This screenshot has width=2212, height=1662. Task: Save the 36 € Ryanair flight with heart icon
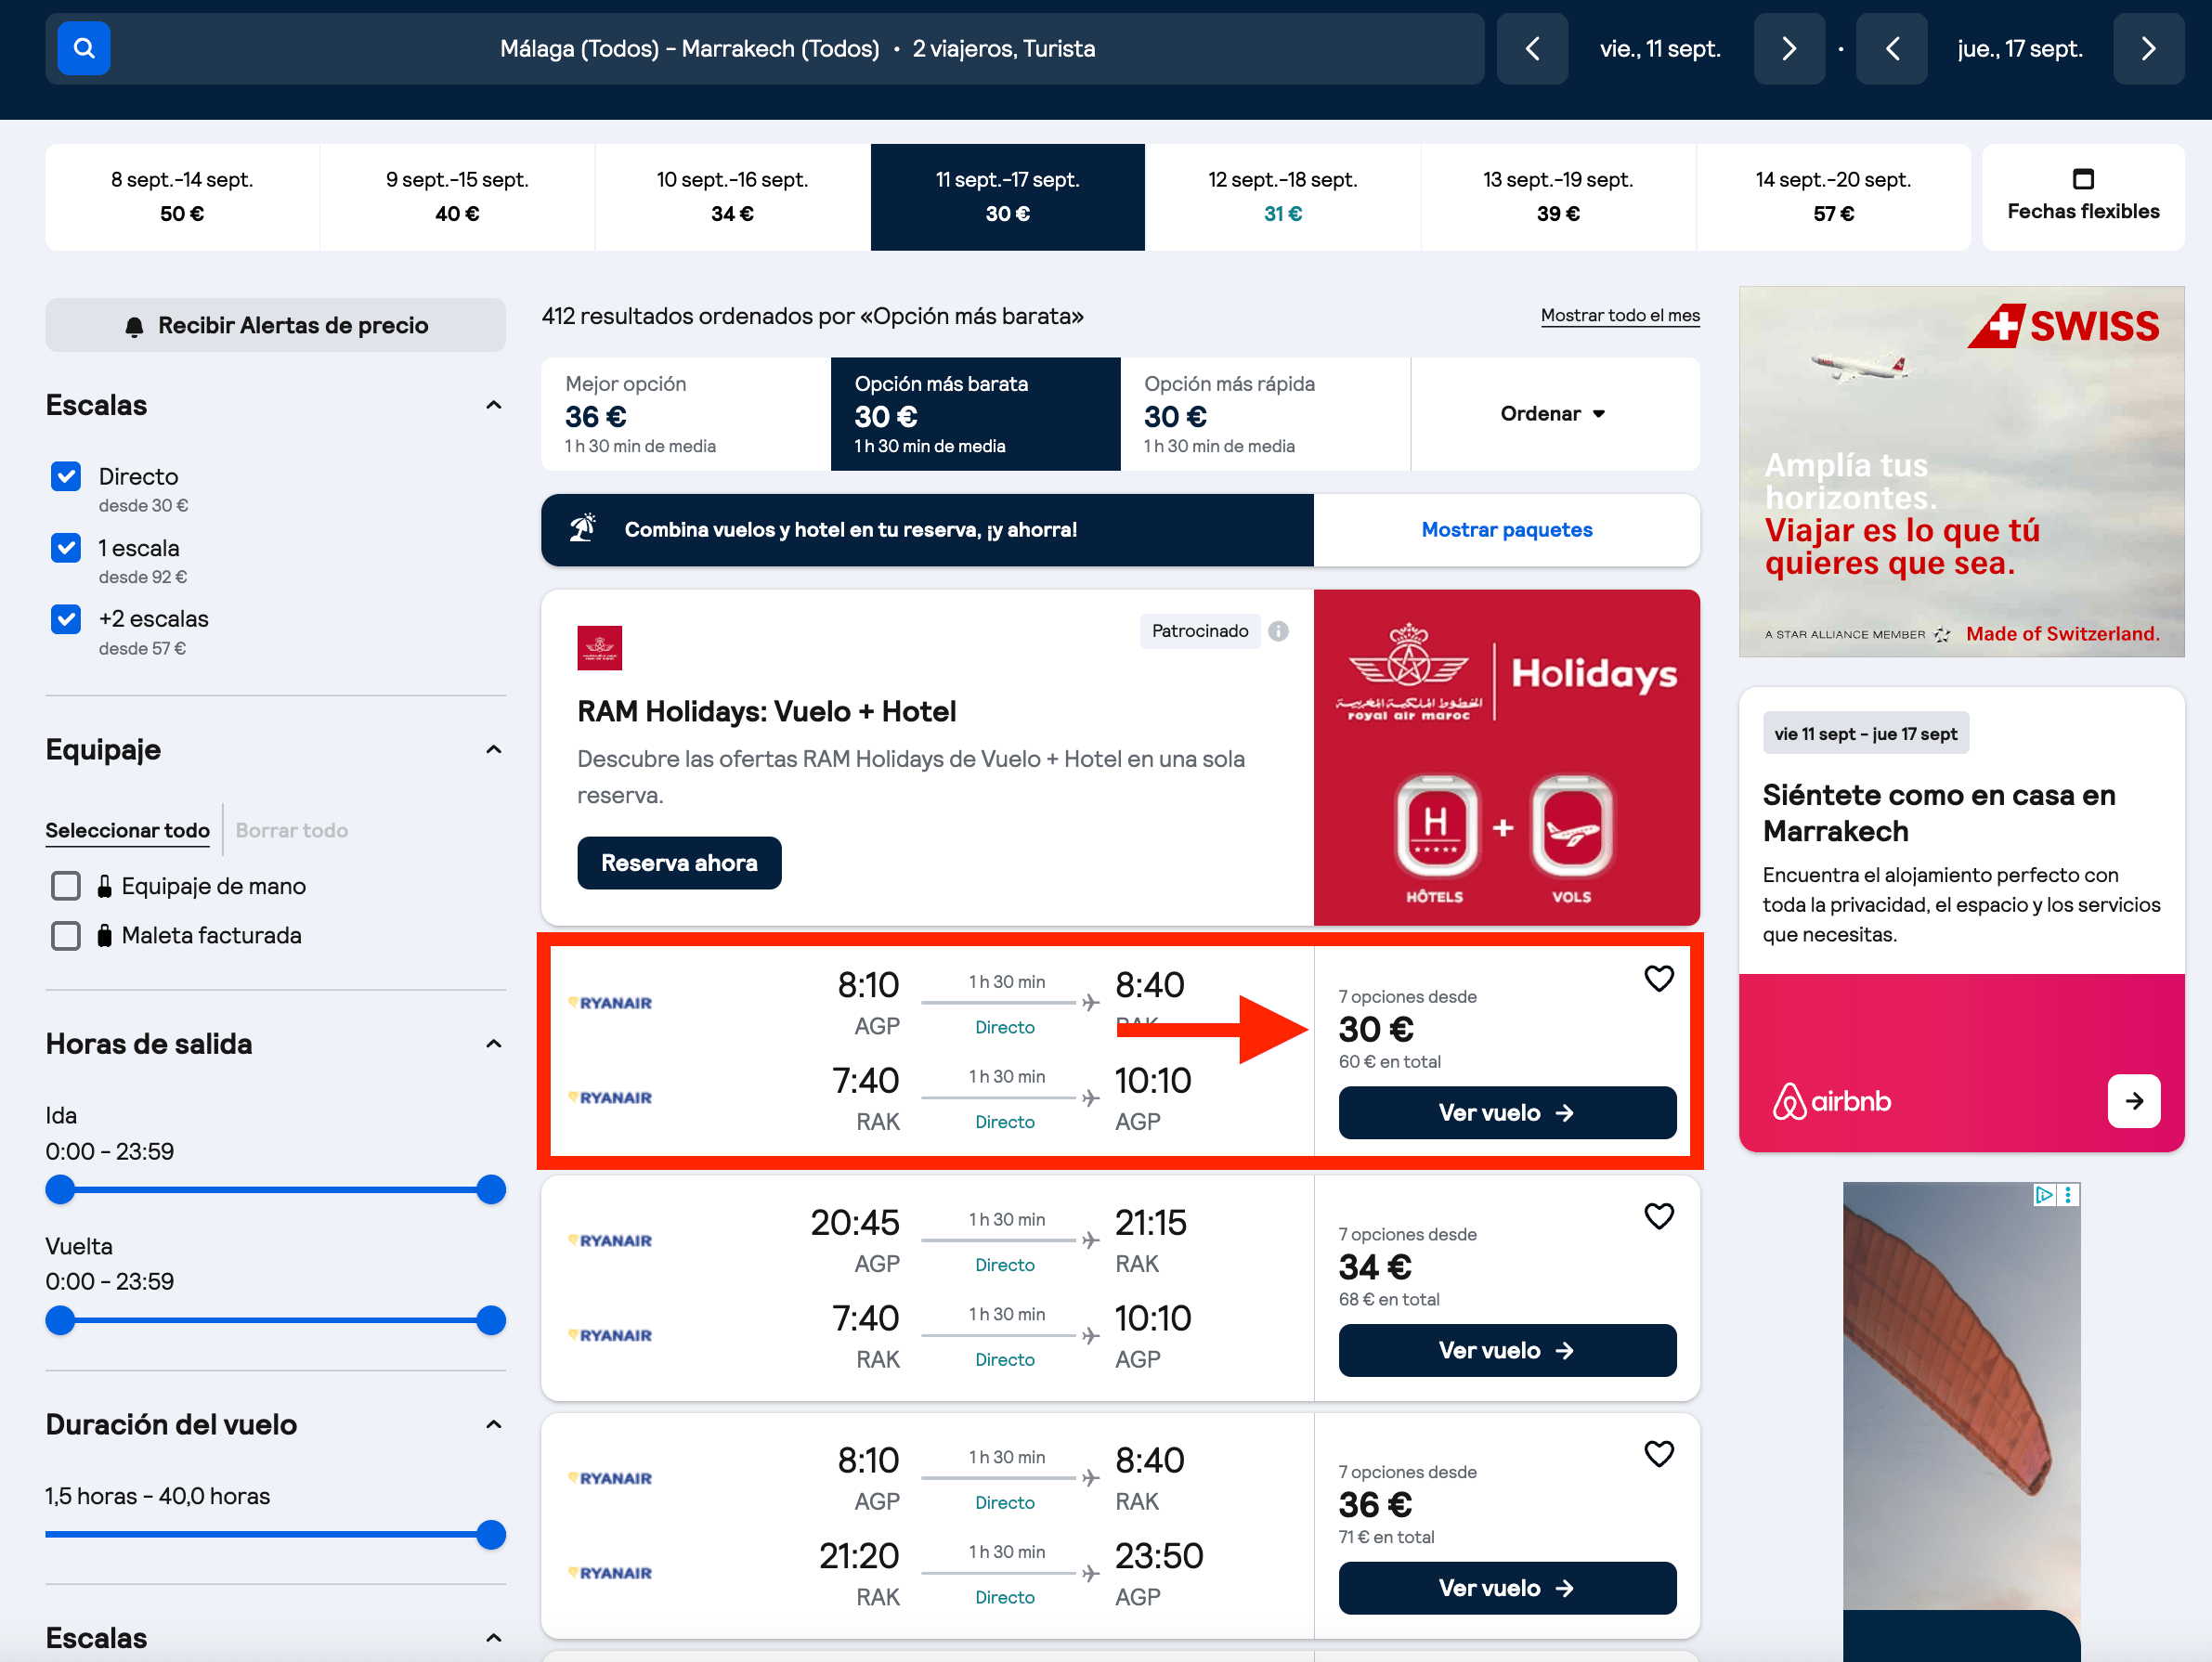(x=1658, y=1454)
